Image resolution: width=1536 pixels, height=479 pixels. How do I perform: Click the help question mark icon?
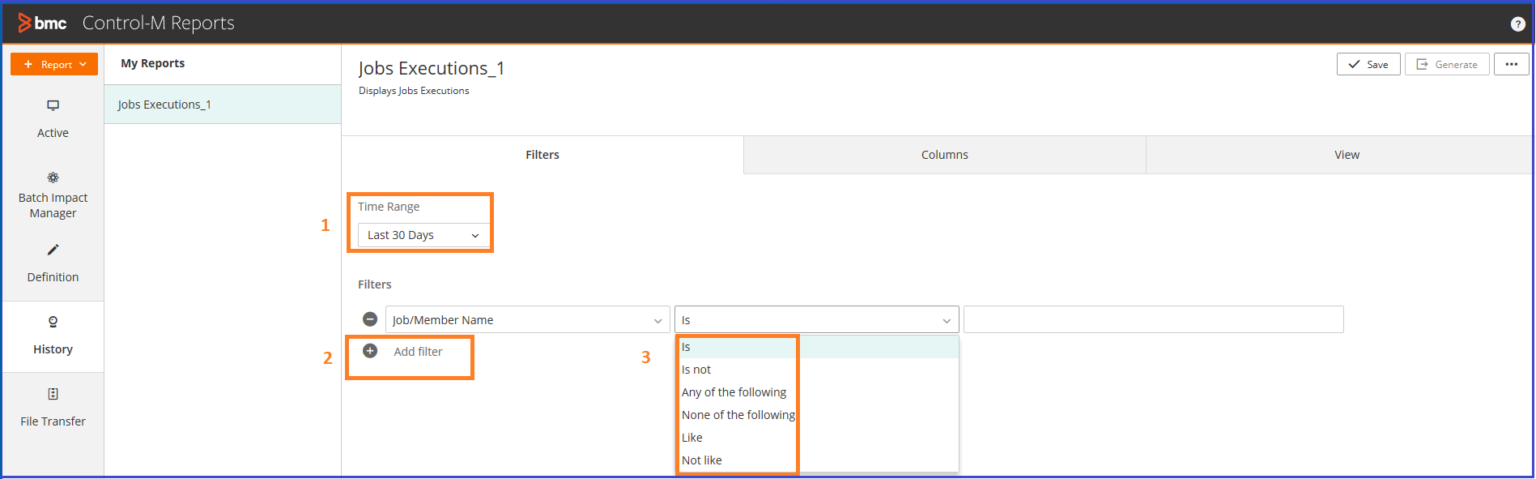[1517, 24]
